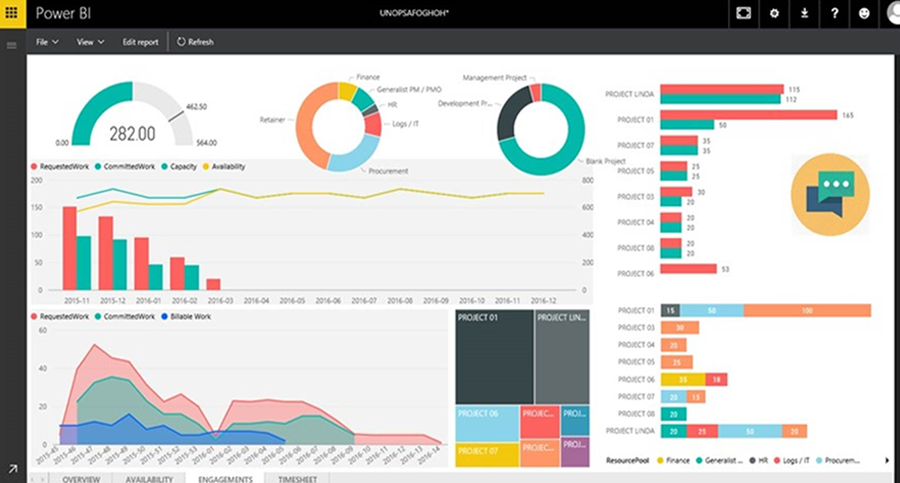
Task: Open the TIMESHEET report tab
Action: click(x=297, y=478)
